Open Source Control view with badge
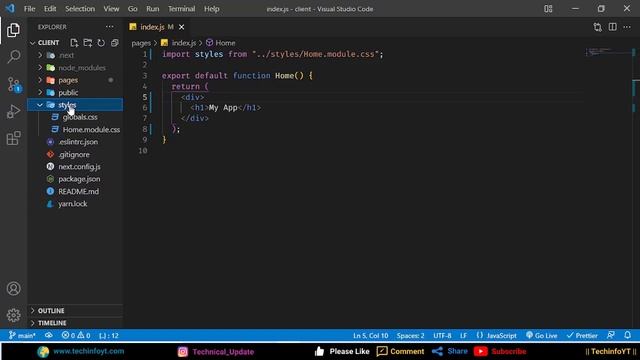This screenshot has width=640, height=360. (13, 84)
